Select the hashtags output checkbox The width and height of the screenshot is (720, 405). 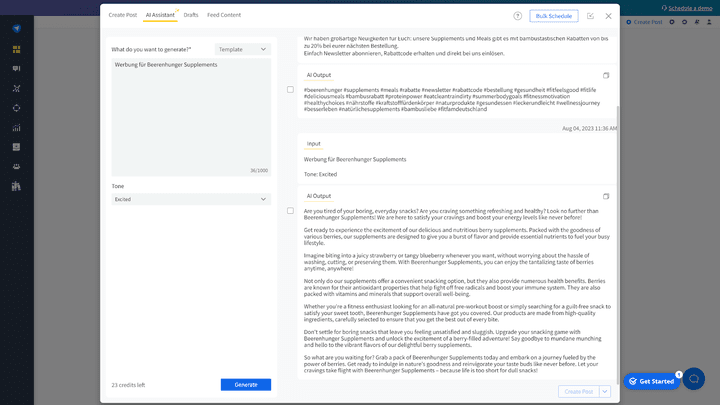290,90
